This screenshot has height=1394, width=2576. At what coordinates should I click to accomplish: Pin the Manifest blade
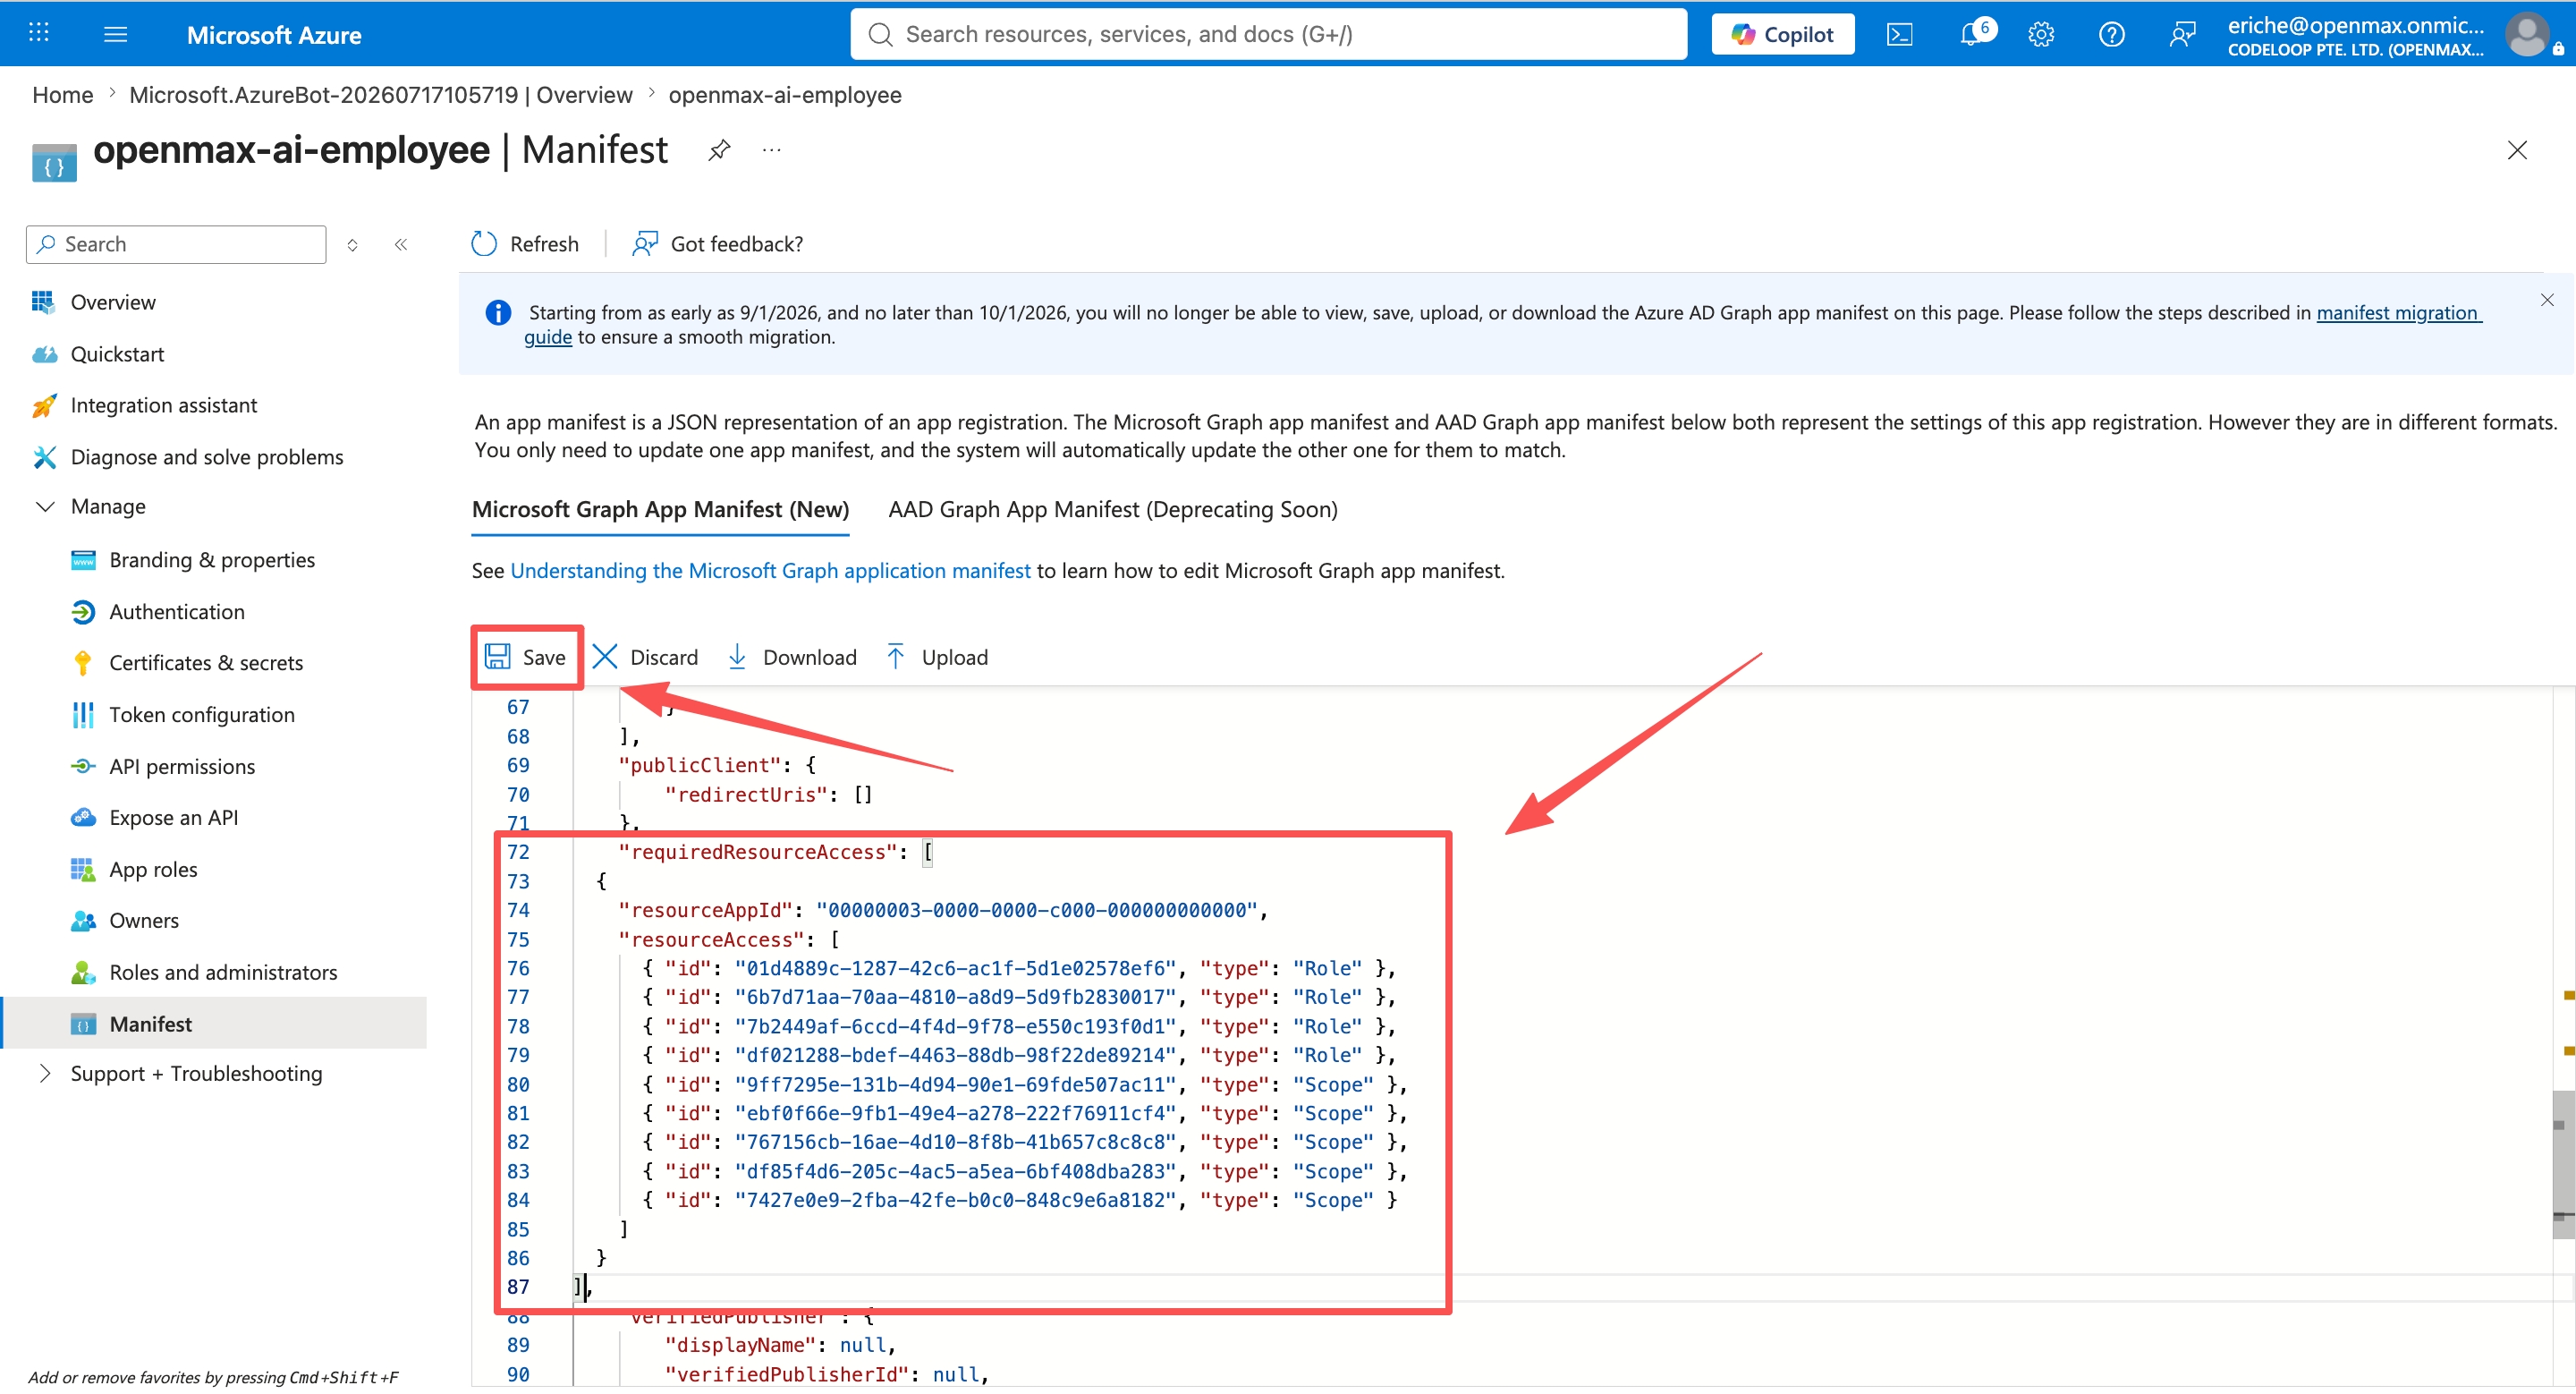(719, 150)
